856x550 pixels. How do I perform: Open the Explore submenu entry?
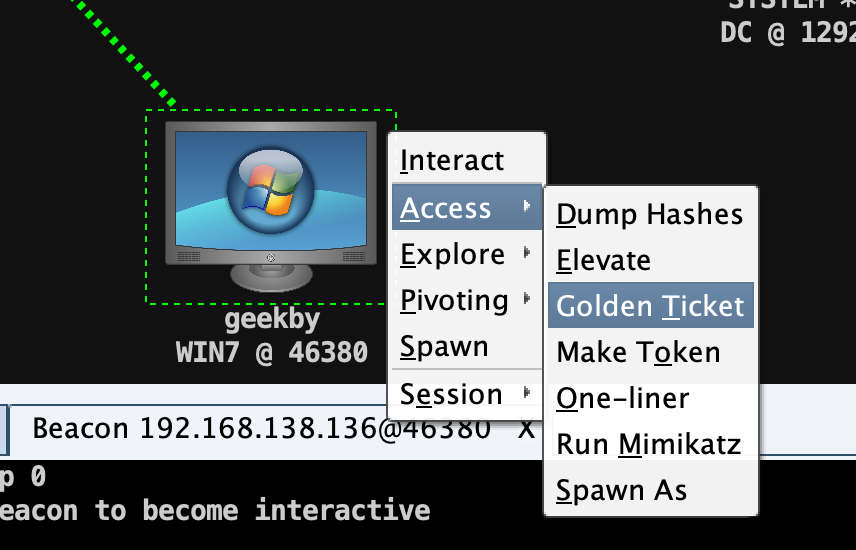coord(467,253)
